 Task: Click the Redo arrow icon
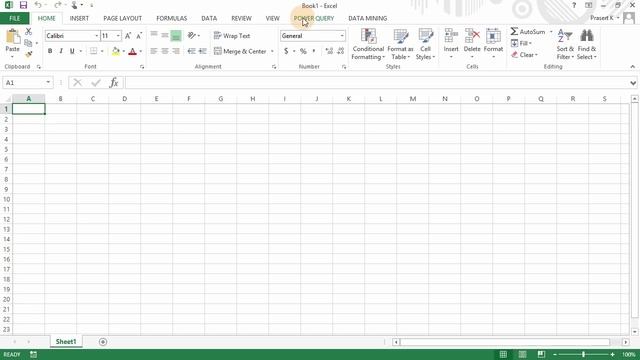(57, 5)
